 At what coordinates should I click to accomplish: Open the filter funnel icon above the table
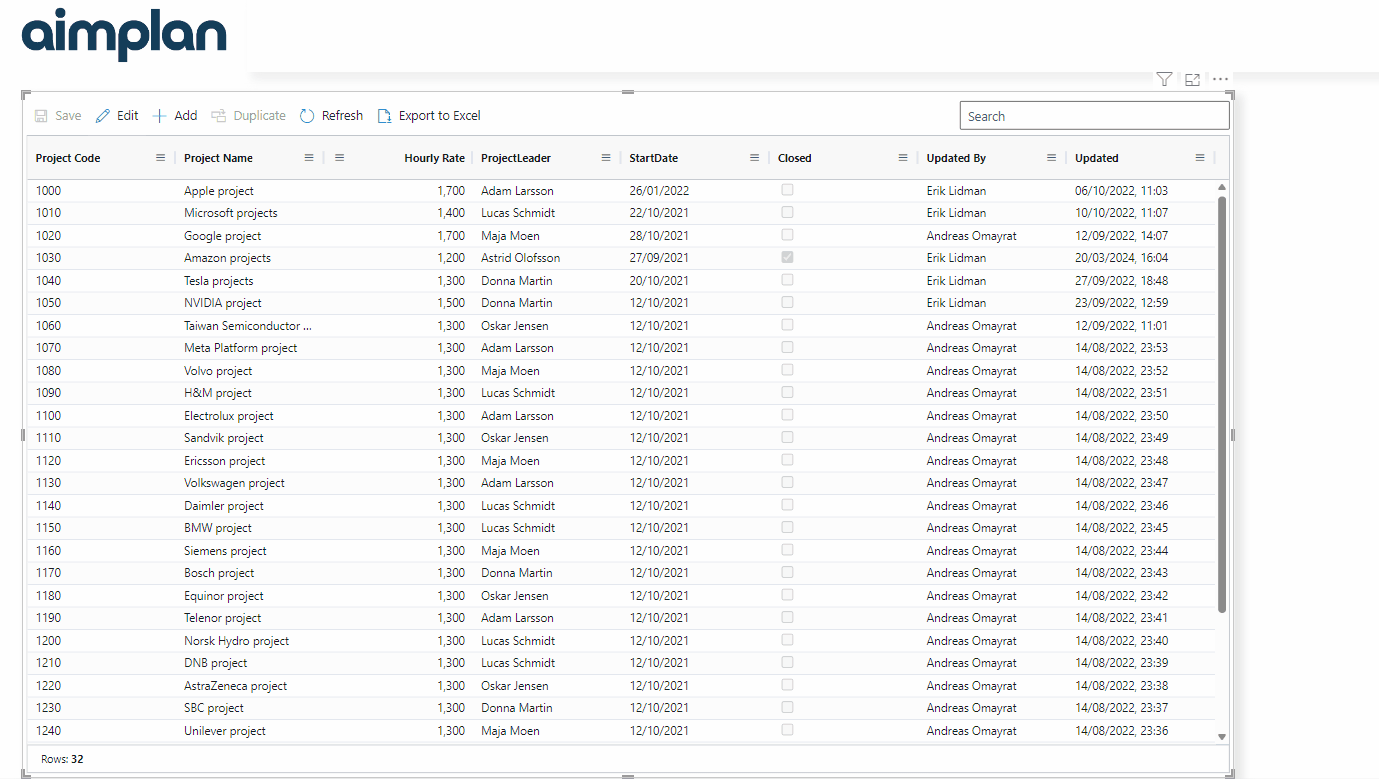click(x=1163, y=78)
